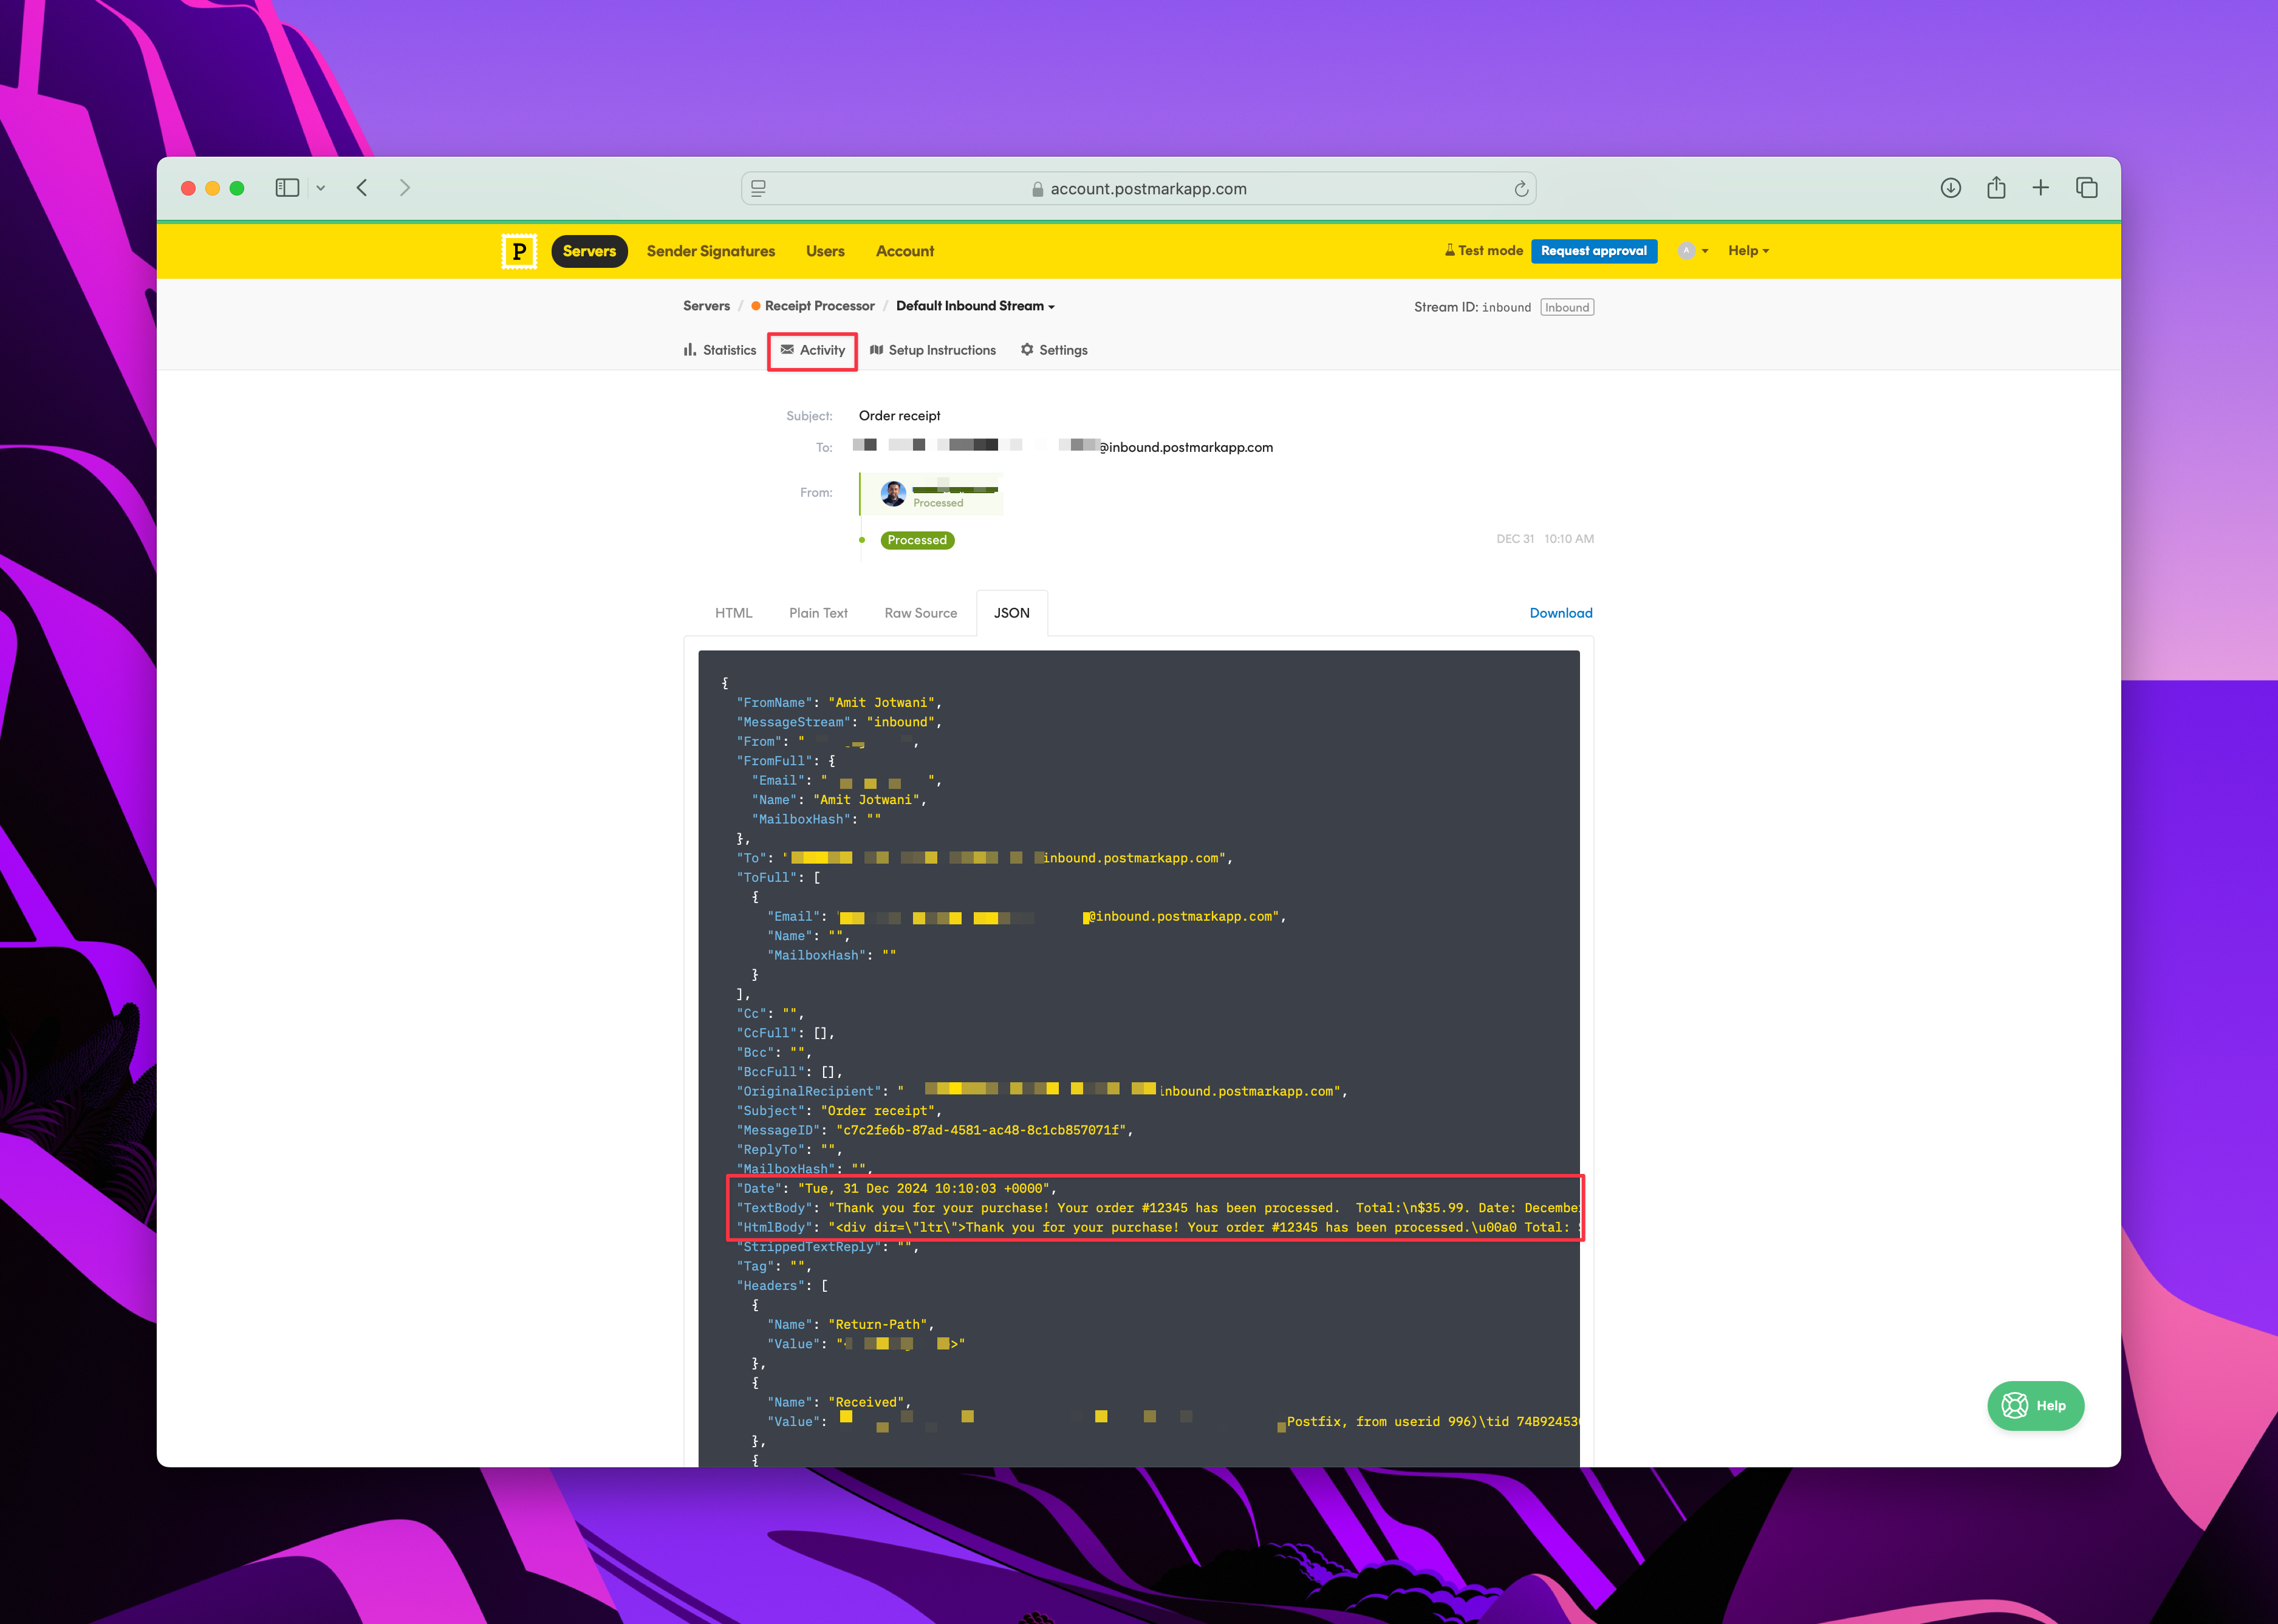Switch to the Plain Text view tab
The image size is (2278, 1624).
(x=818, y=613)
